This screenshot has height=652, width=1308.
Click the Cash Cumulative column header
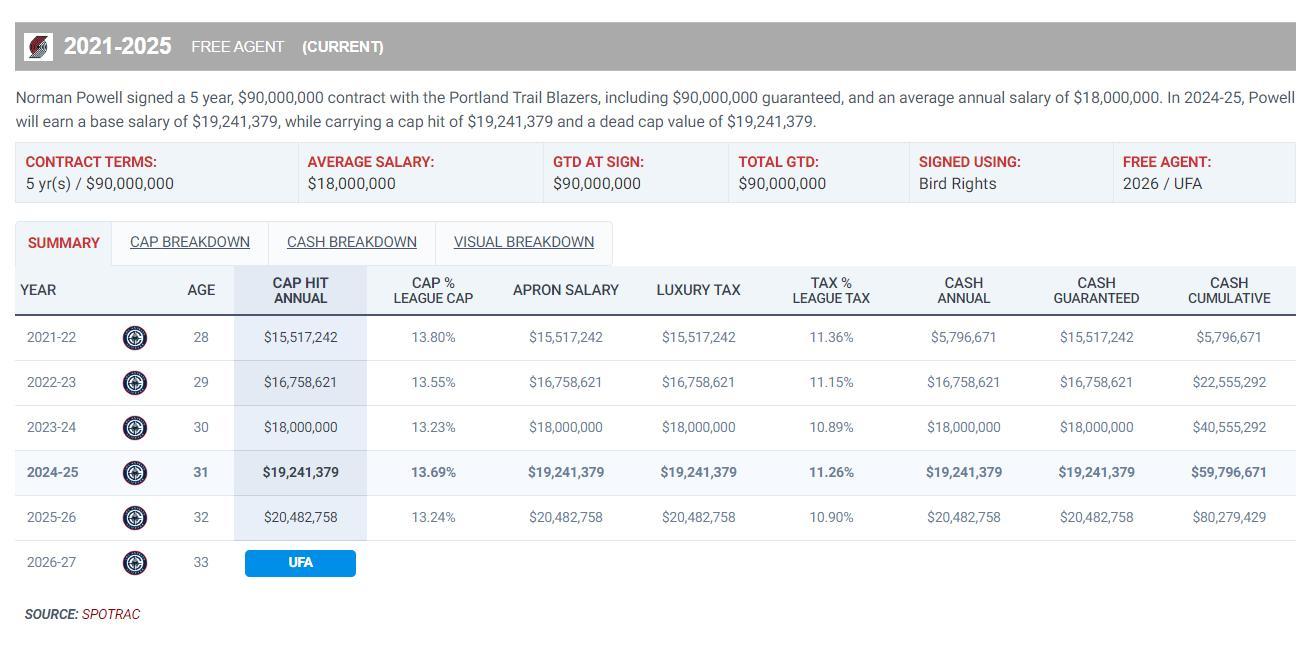pyautogui.click(x=1228, y=290)
